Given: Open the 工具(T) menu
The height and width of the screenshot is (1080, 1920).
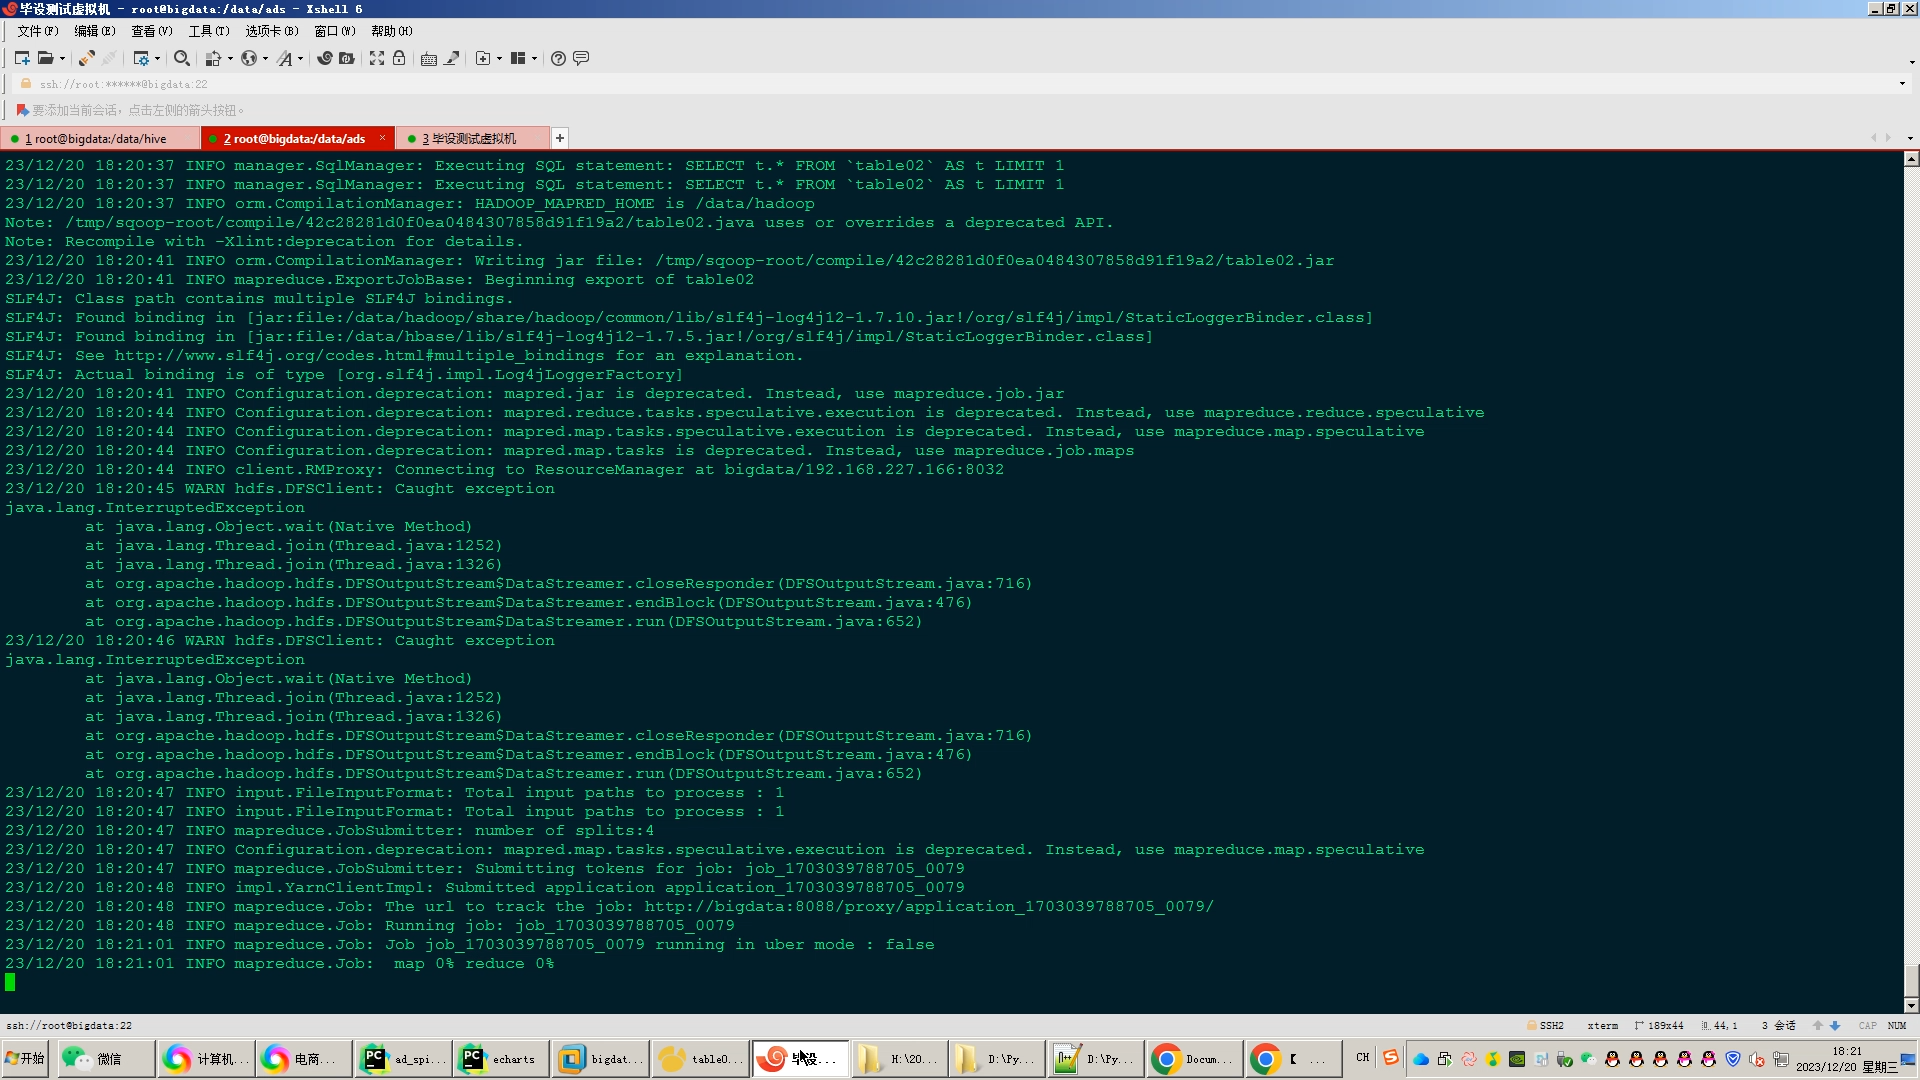Looking at the screenshot, I should (x=209, y=31).
